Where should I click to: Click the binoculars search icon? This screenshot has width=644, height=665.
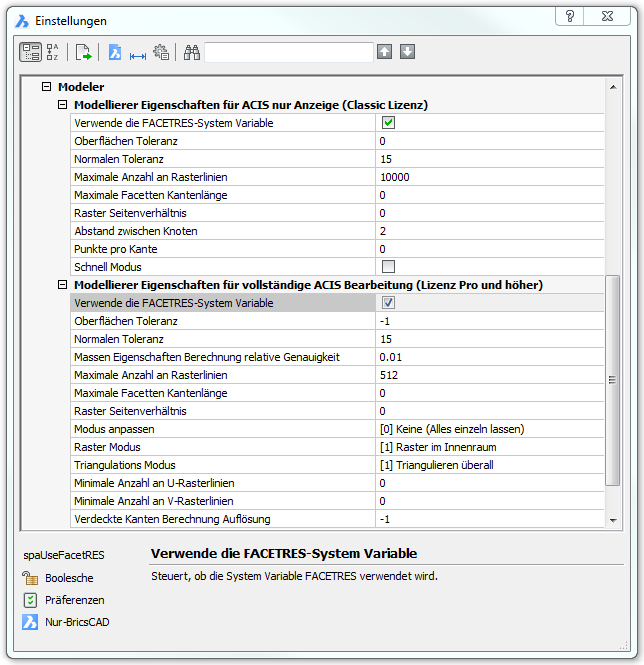191,52
